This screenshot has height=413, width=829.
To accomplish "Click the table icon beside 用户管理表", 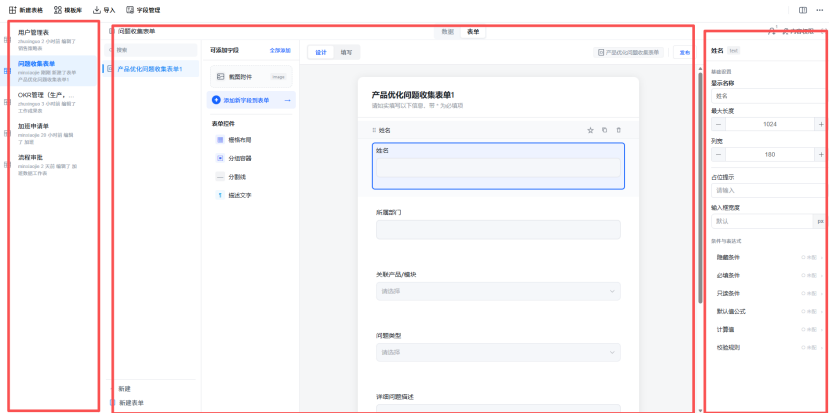I will pyautogui.click(x=7, y=40).
